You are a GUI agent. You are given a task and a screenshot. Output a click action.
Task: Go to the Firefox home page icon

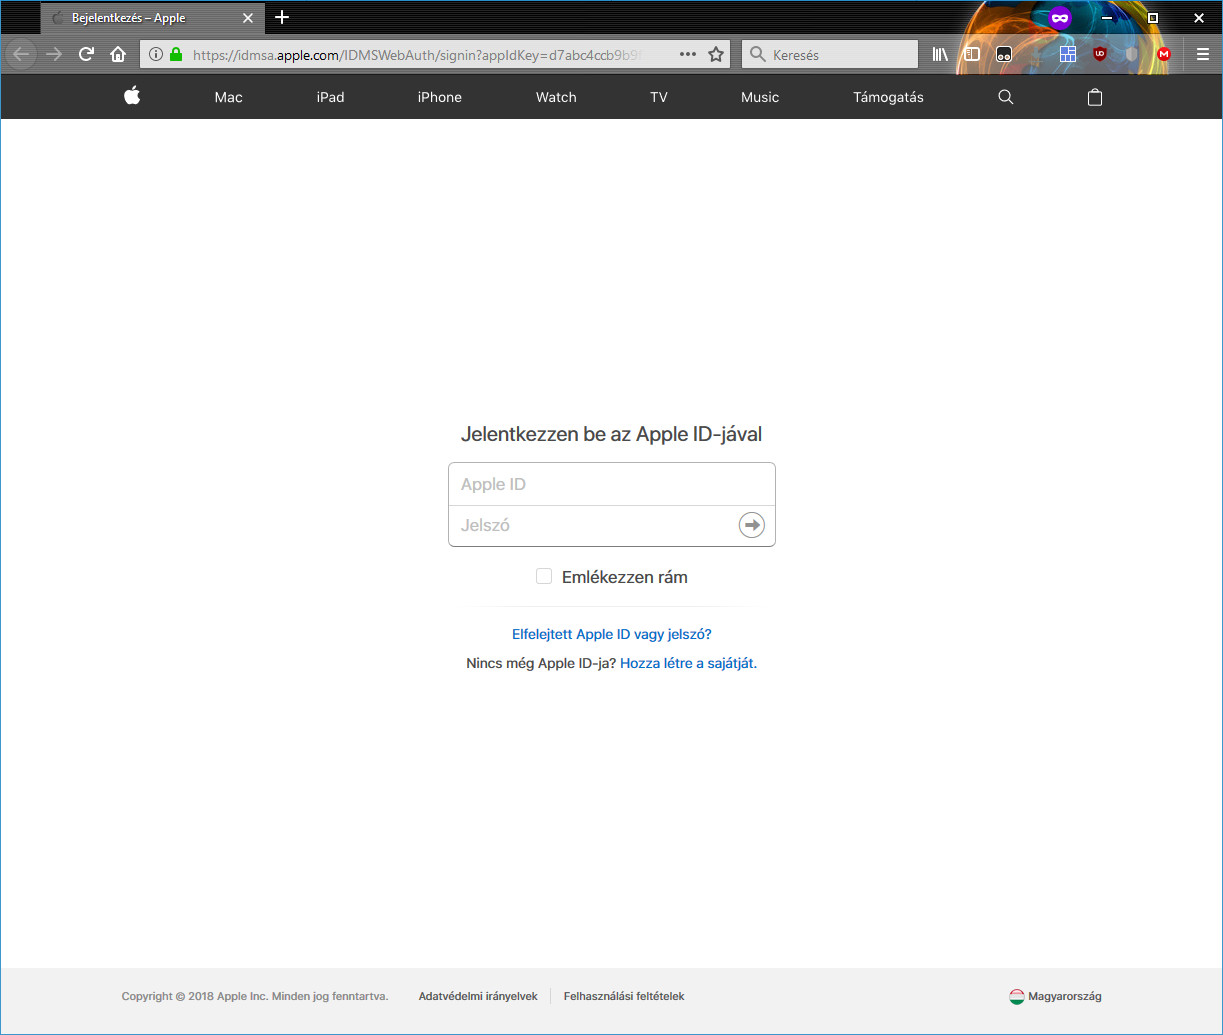click(x=118, y=54)
